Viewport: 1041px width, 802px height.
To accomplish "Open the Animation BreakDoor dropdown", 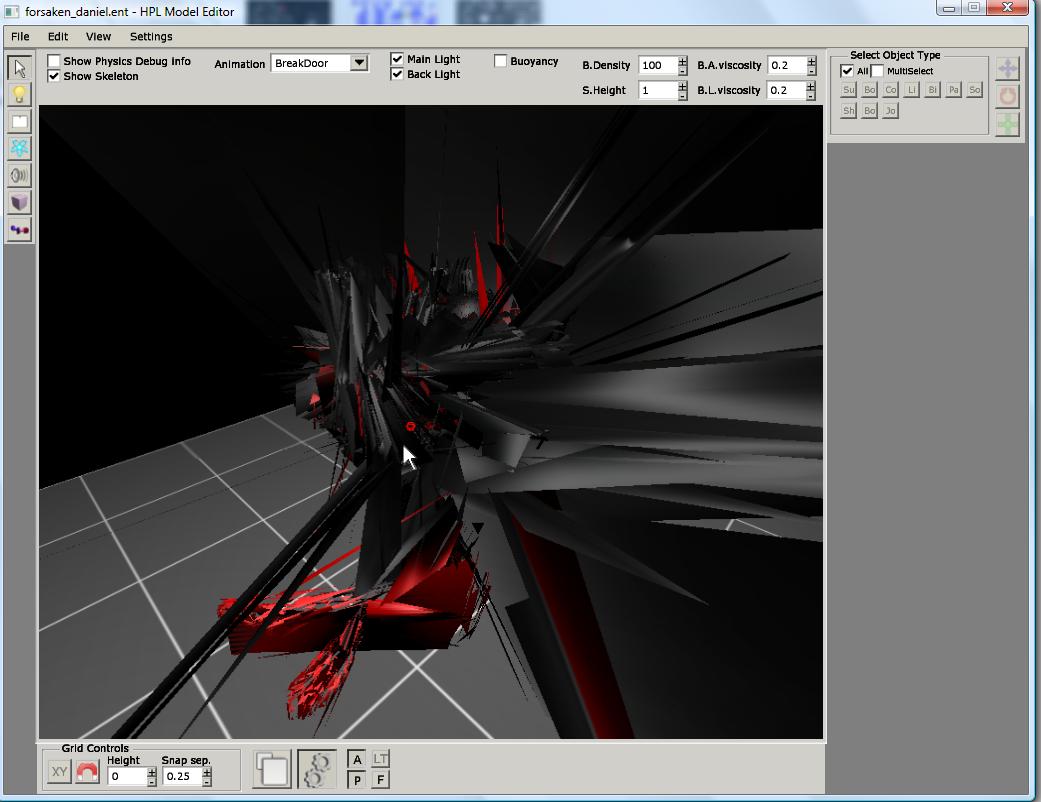I will tap(359, 63).
